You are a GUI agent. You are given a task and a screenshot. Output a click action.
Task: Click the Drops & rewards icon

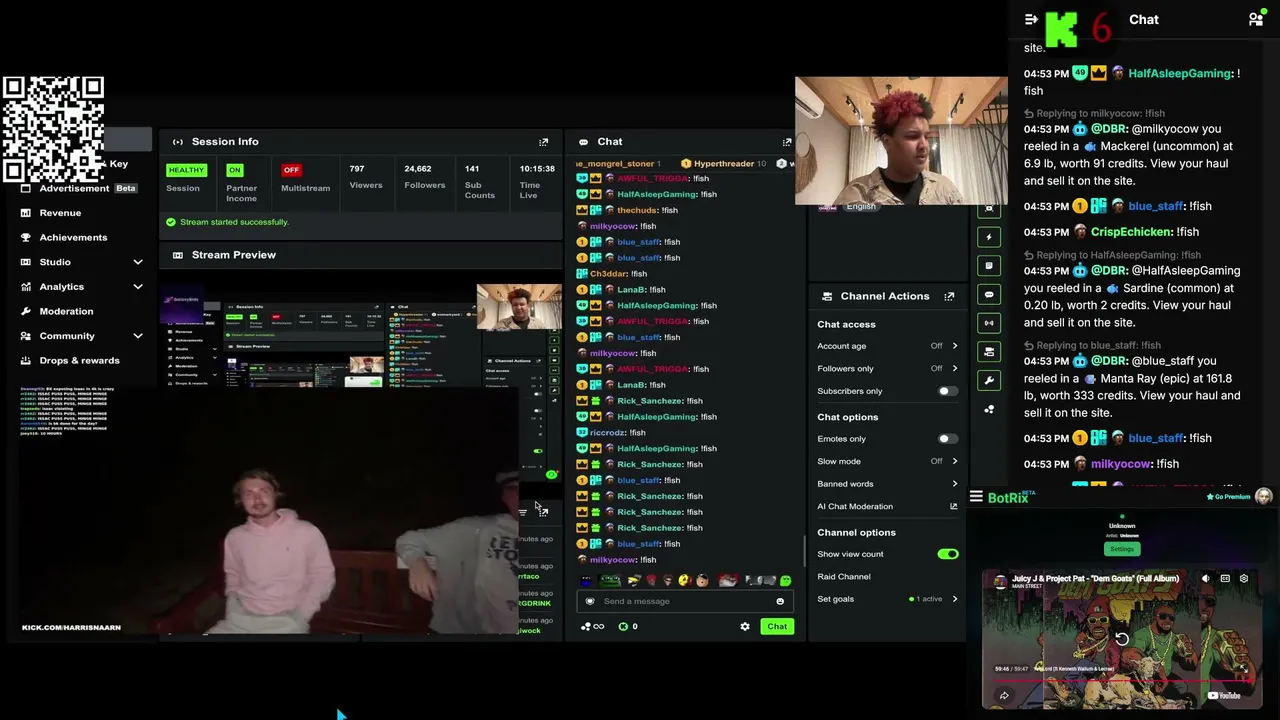click(x=26, y=361)
